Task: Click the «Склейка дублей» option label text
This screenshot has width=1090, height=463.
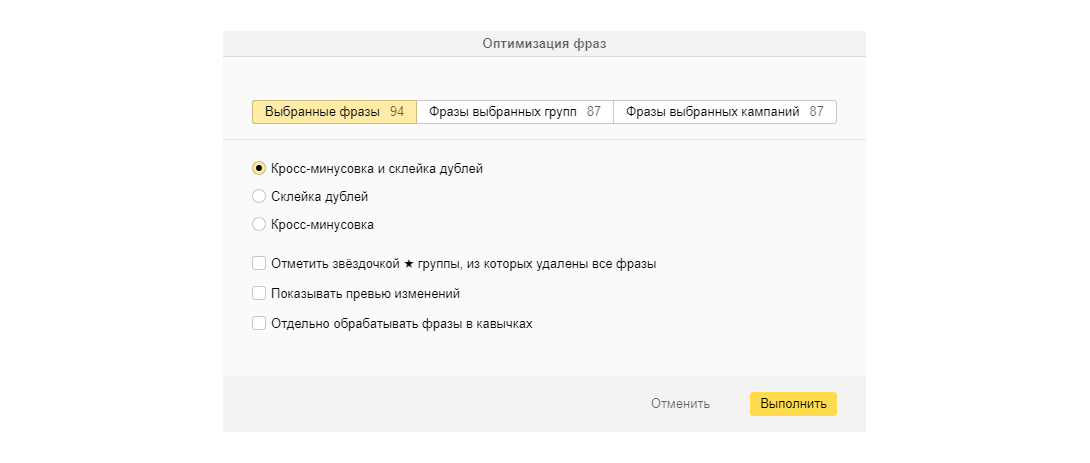Action: coord(319,197)
